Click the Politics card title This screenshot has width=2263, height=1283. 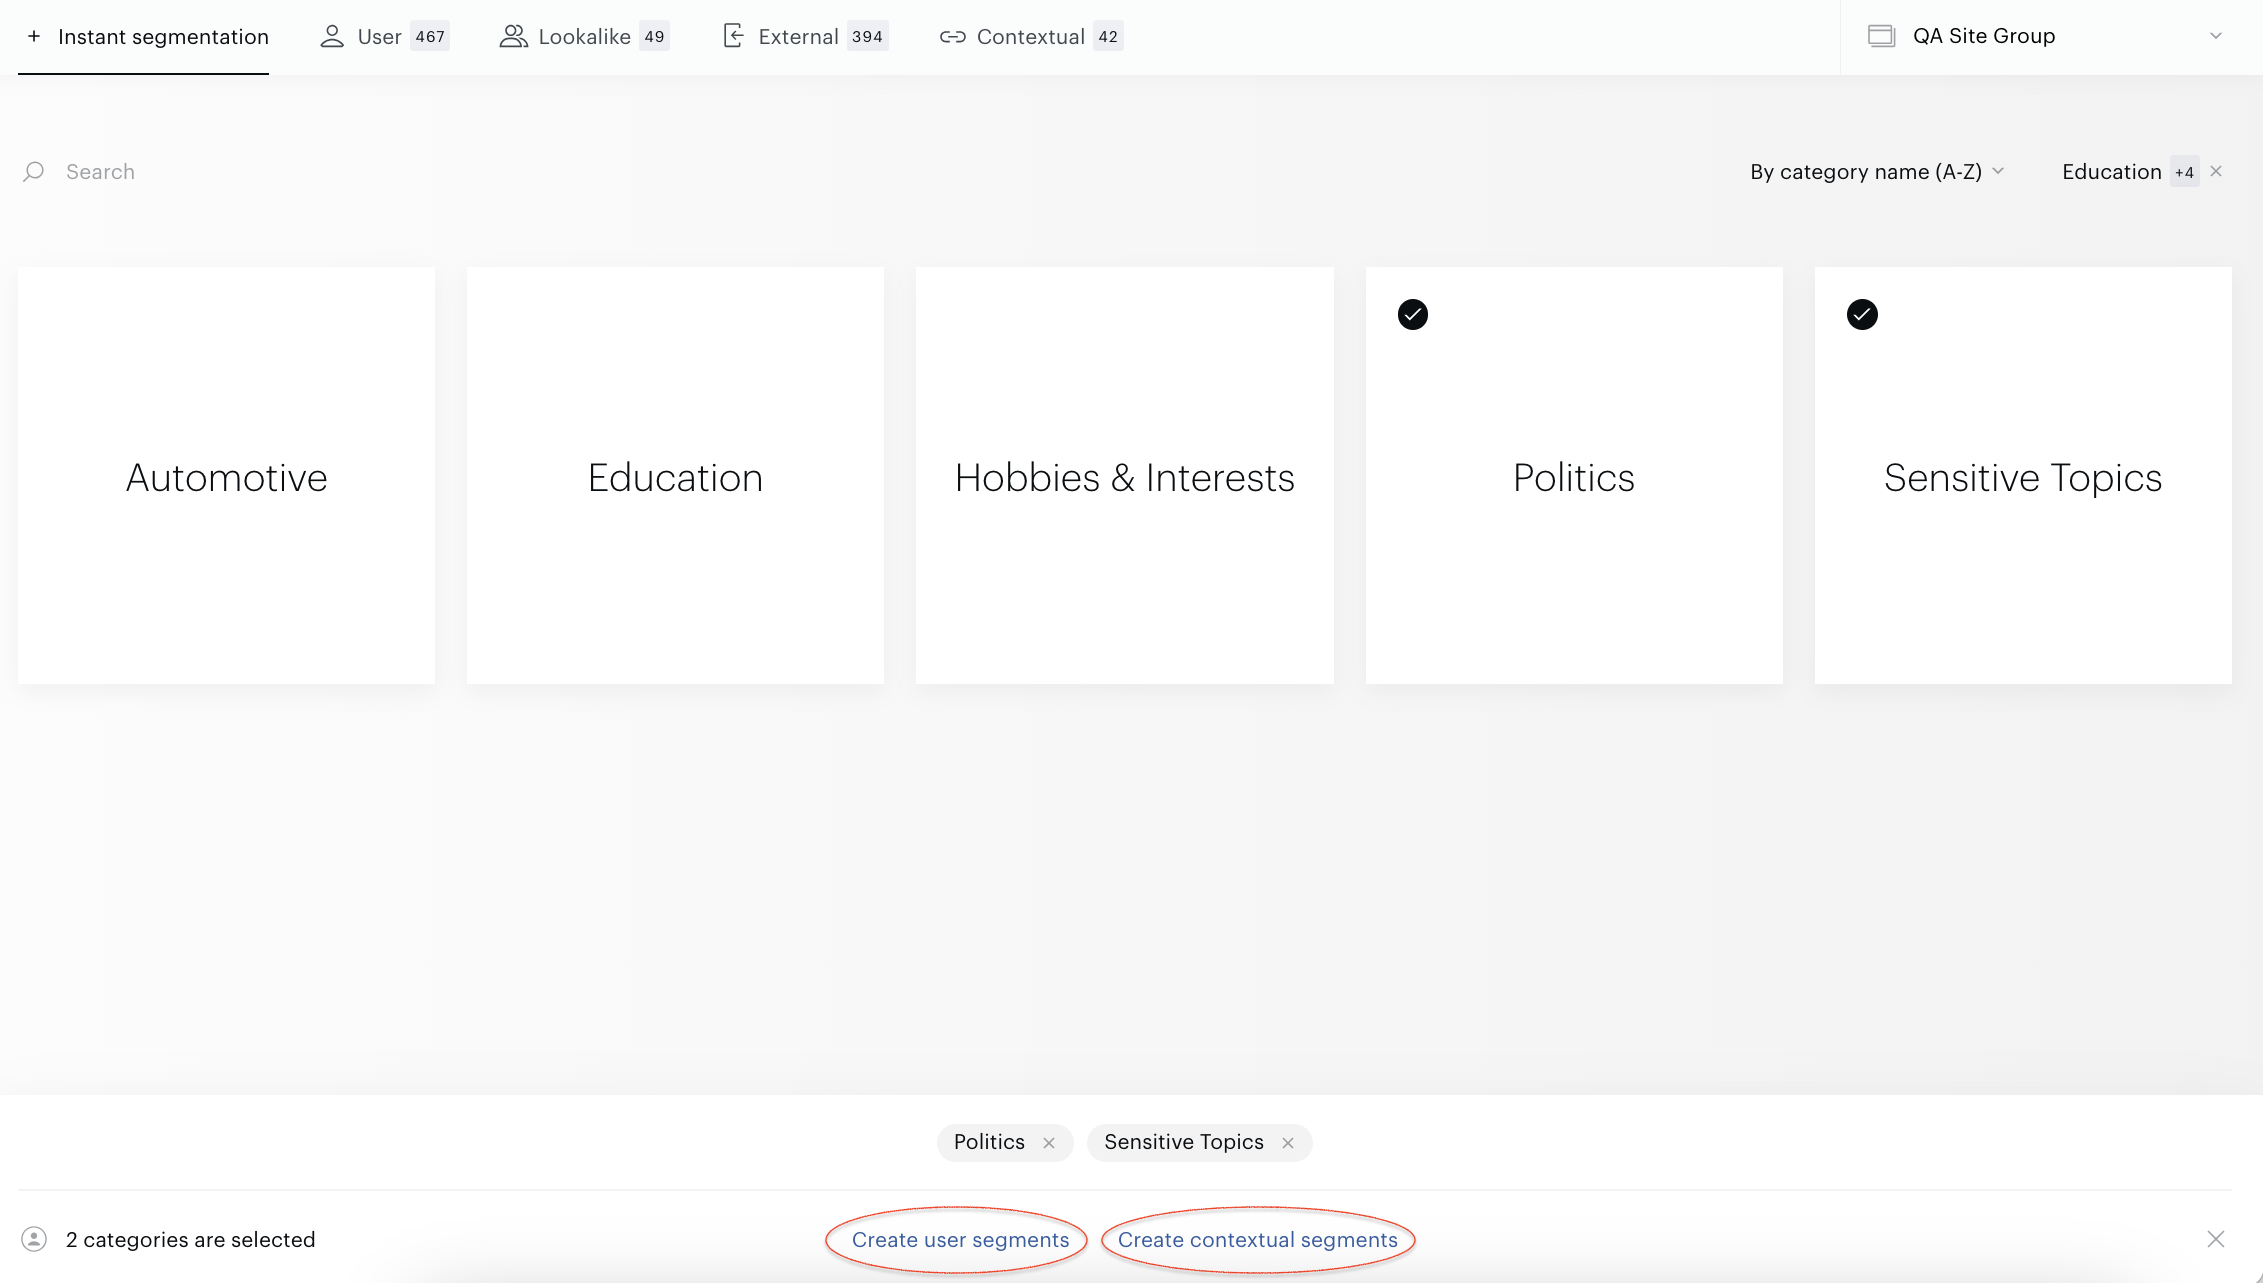point(1574,478)
